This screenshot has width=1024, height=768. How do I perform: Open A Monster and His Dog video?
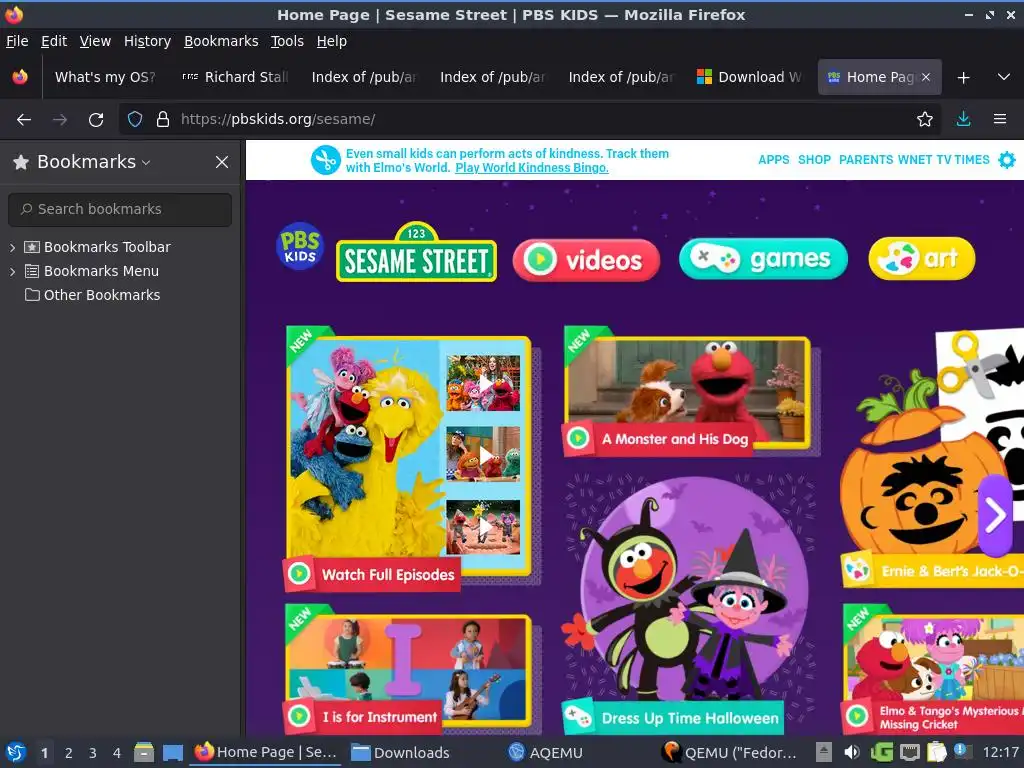point(689,392)
